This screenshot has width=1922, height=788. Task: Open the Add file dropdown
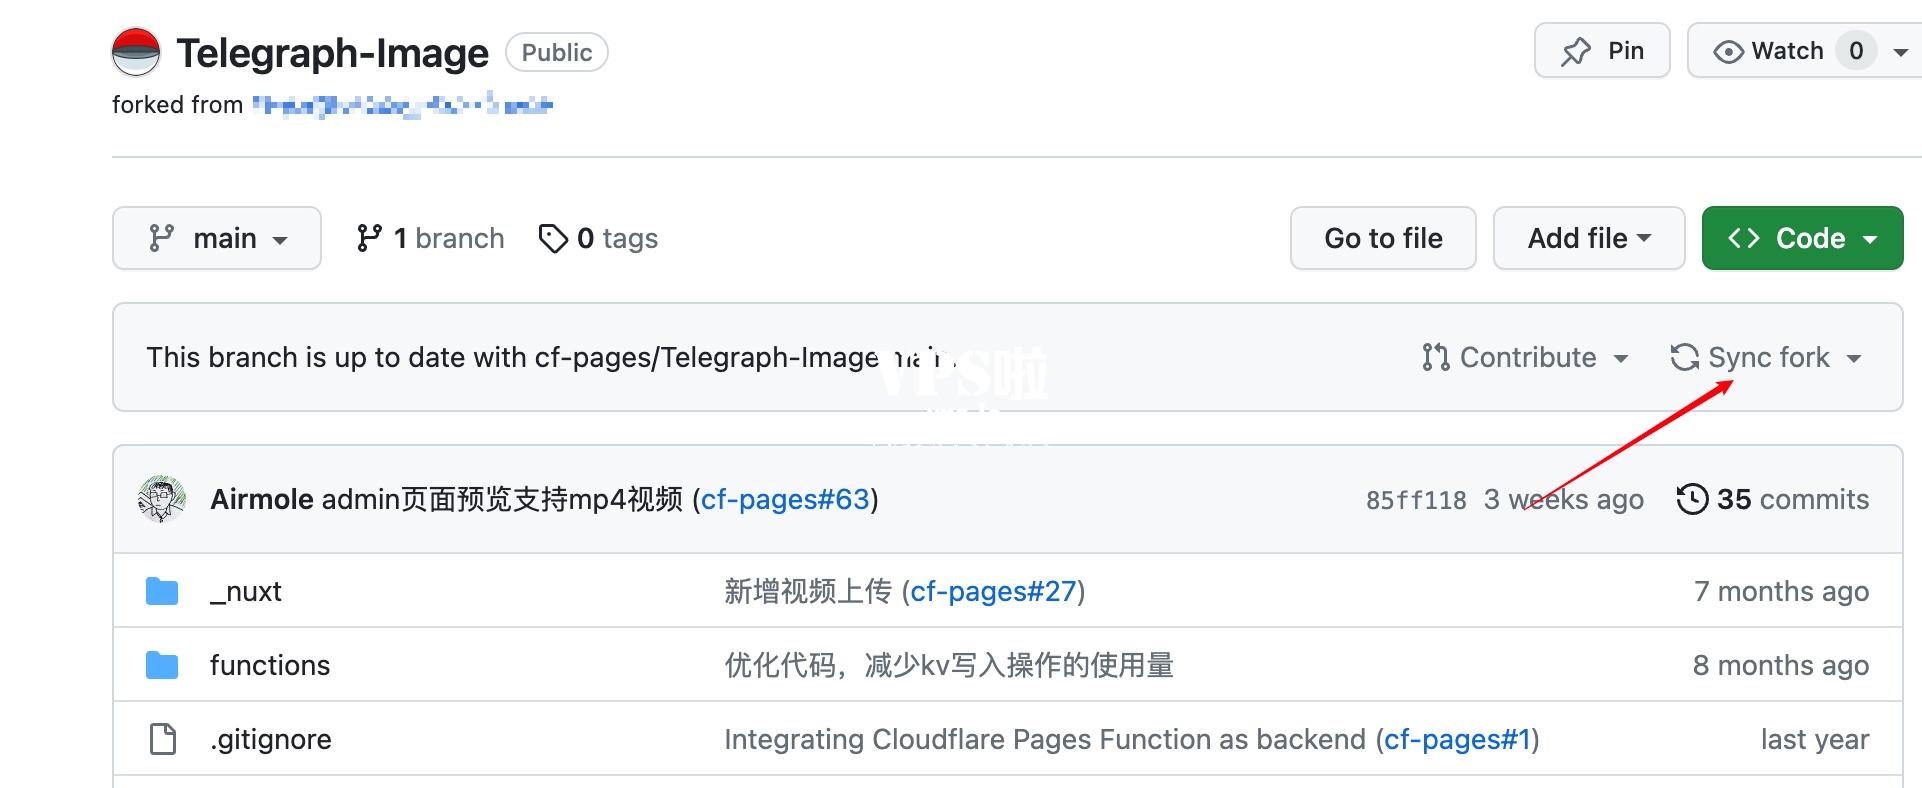1589,238
